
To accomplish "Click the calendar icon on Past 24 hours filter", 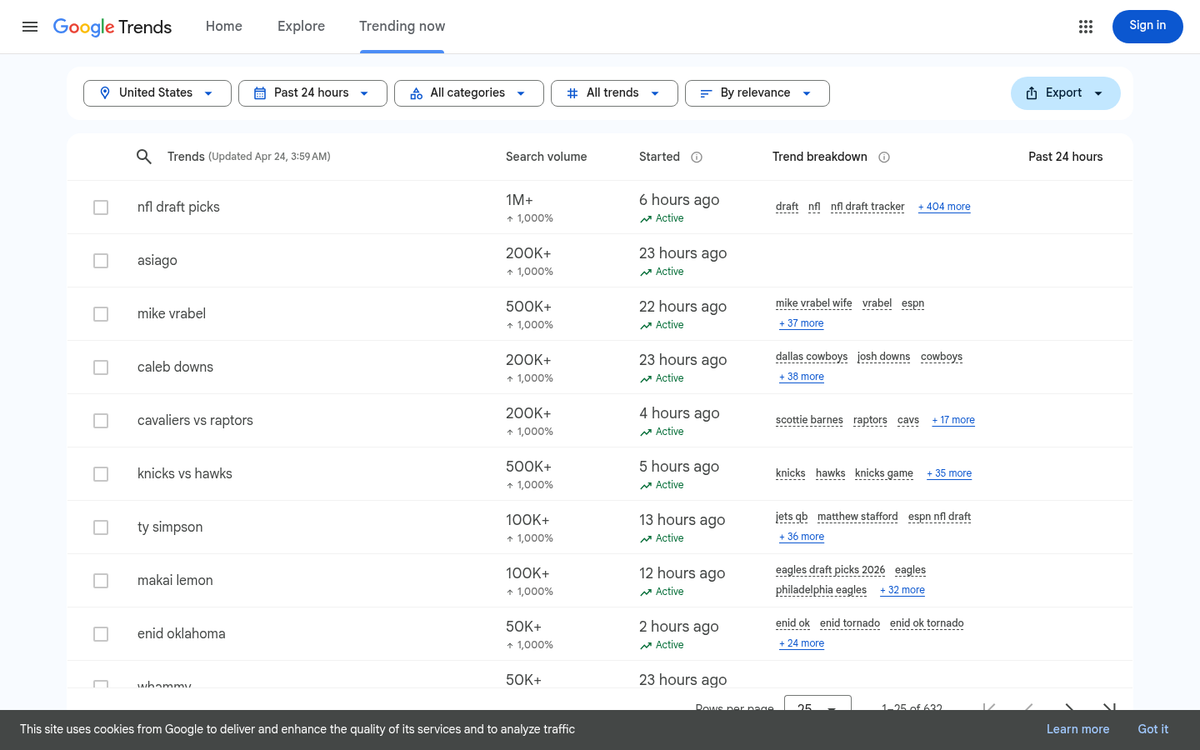I will [261, 92].
